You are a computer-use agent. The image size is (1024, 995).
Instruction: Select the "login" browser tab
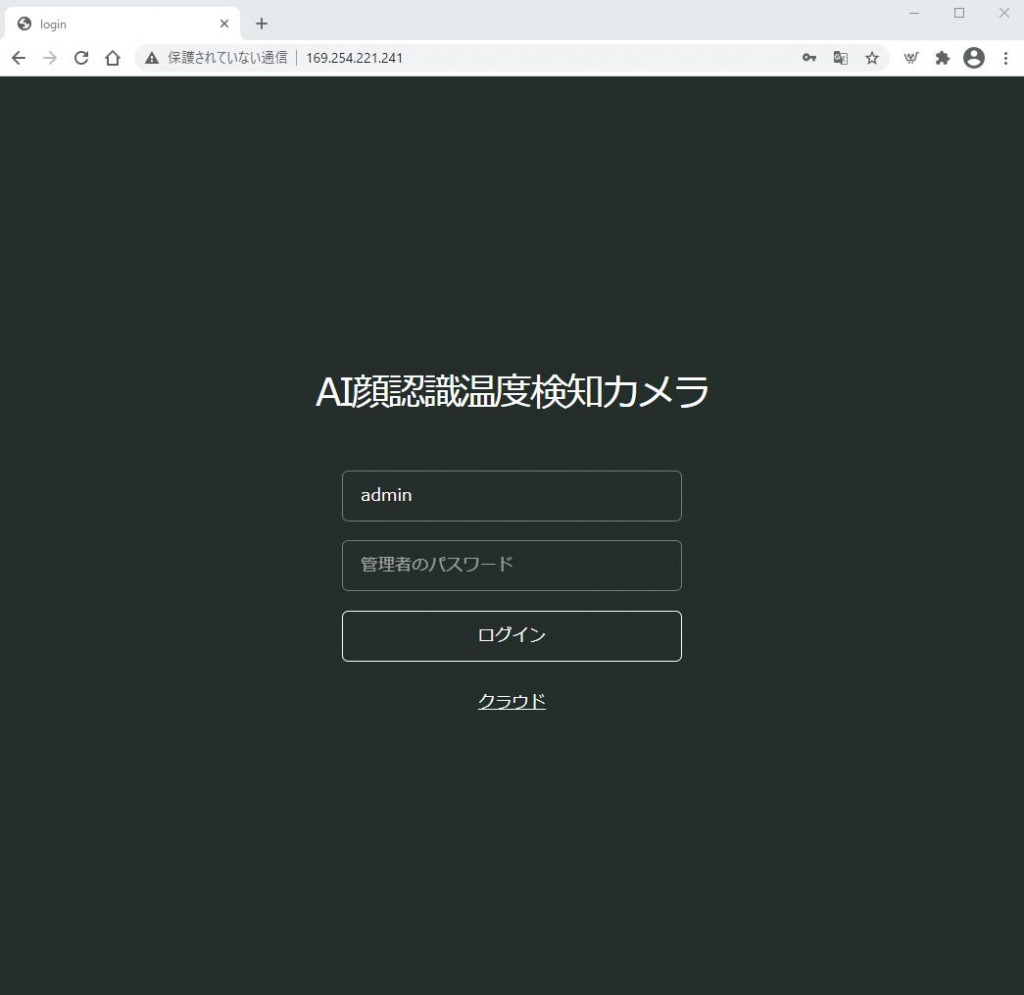[110, 24]
